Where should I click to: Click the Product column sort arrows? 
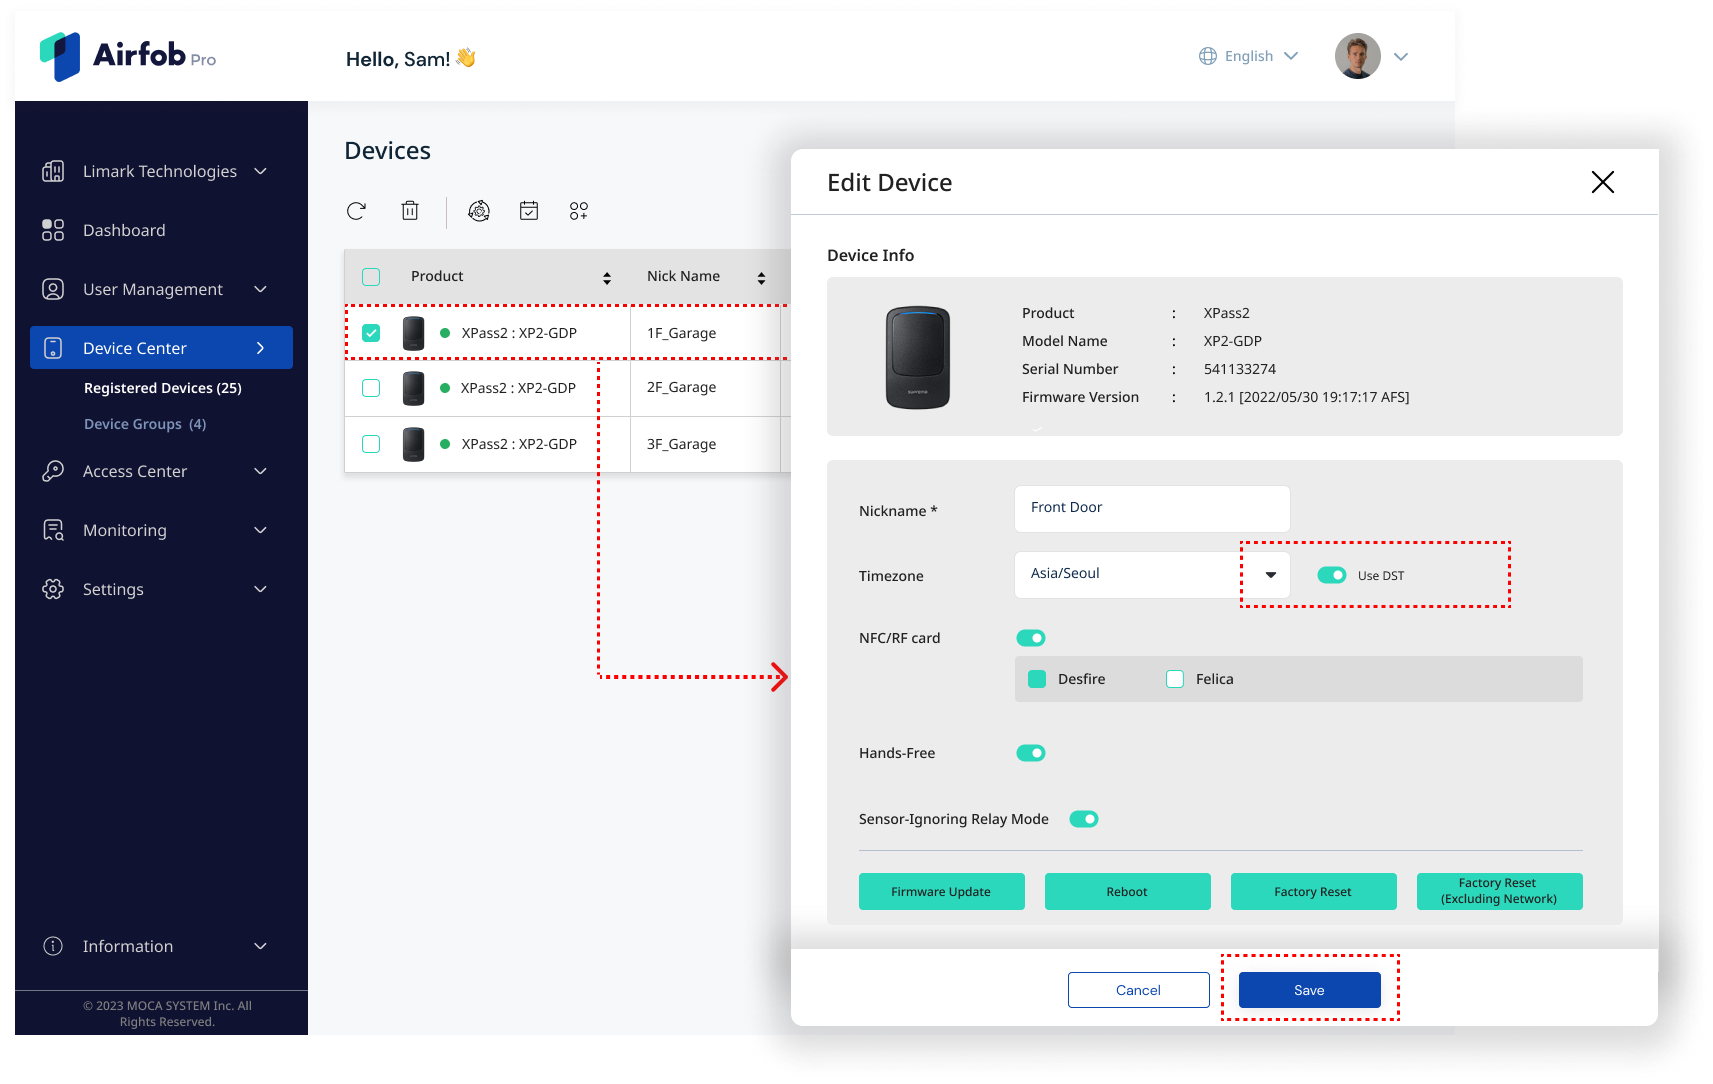(x=607, y=278)
